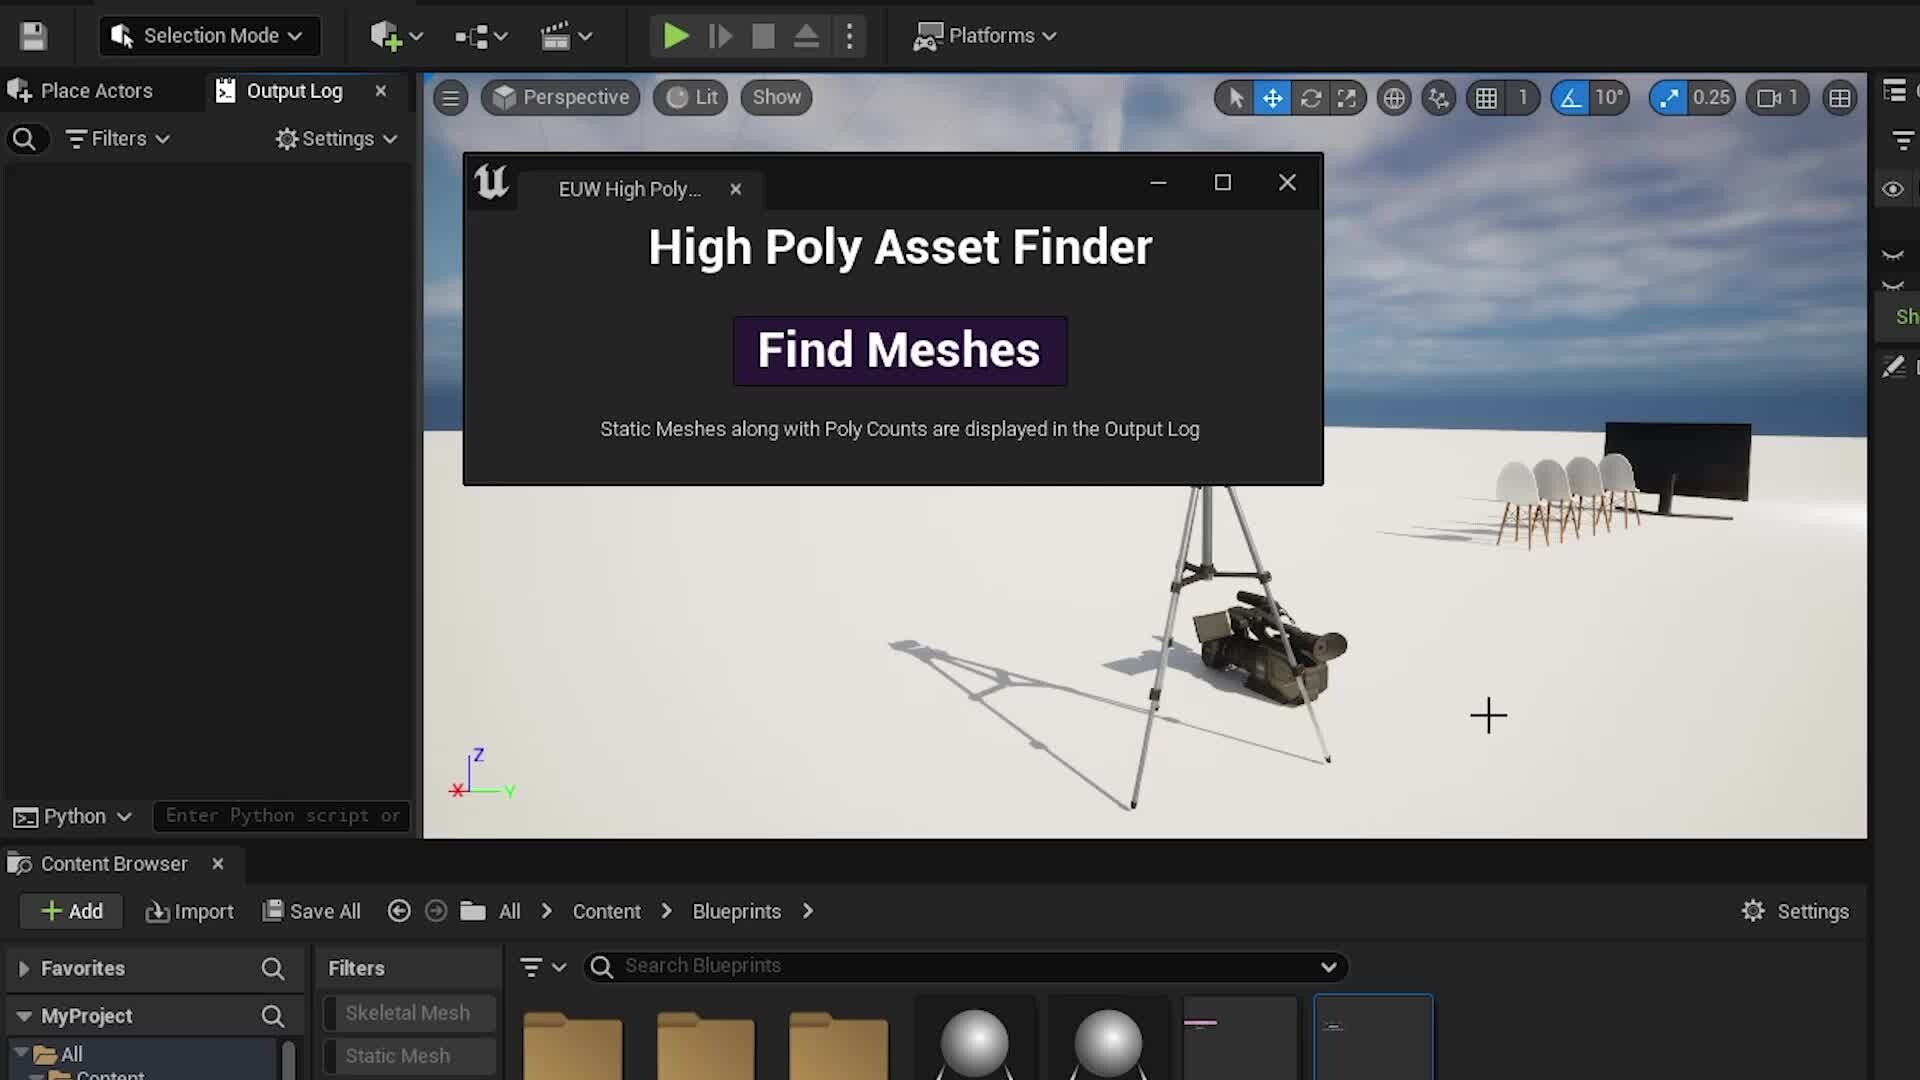The width and height of the screenshot is (1920, 1080).
Task: Toggle world/local coordinate system globe icon
Action: 1394,97
